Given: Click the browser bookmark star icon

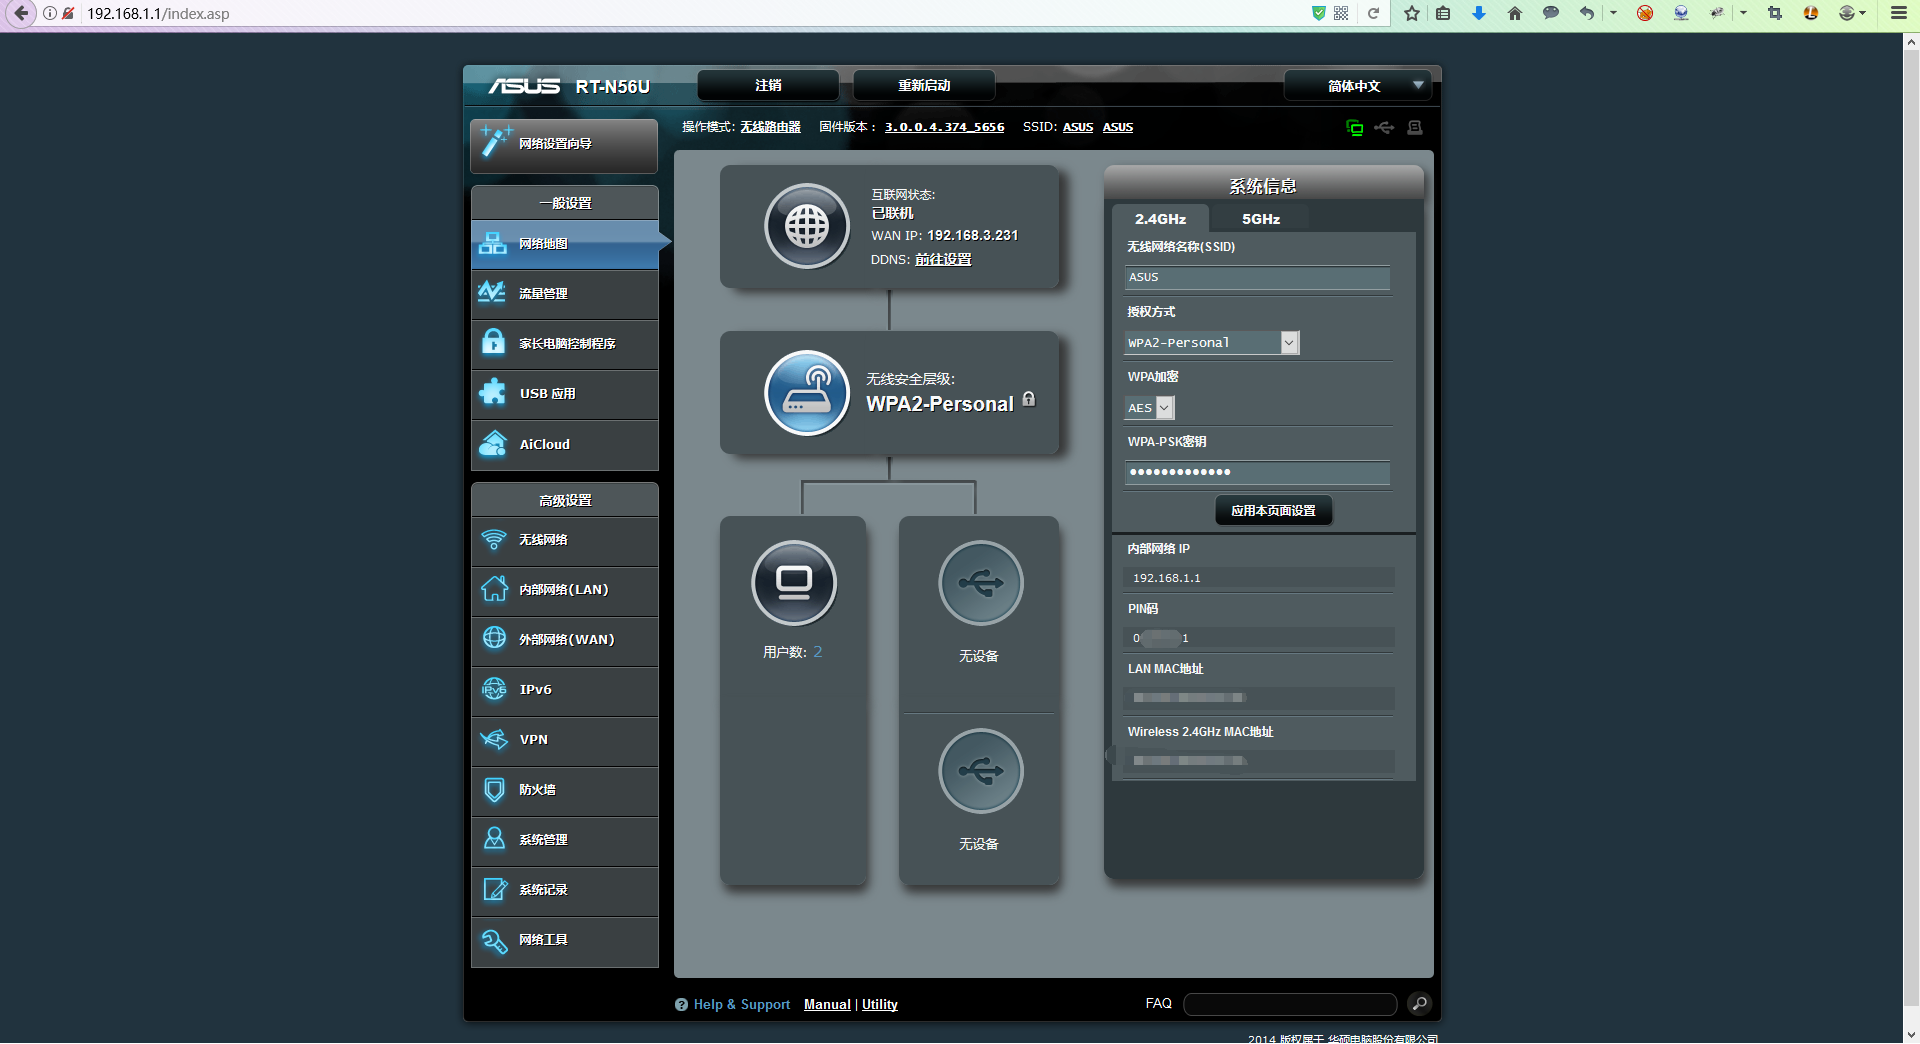Looking at the screenshot, I should (x=1411, y=13).
